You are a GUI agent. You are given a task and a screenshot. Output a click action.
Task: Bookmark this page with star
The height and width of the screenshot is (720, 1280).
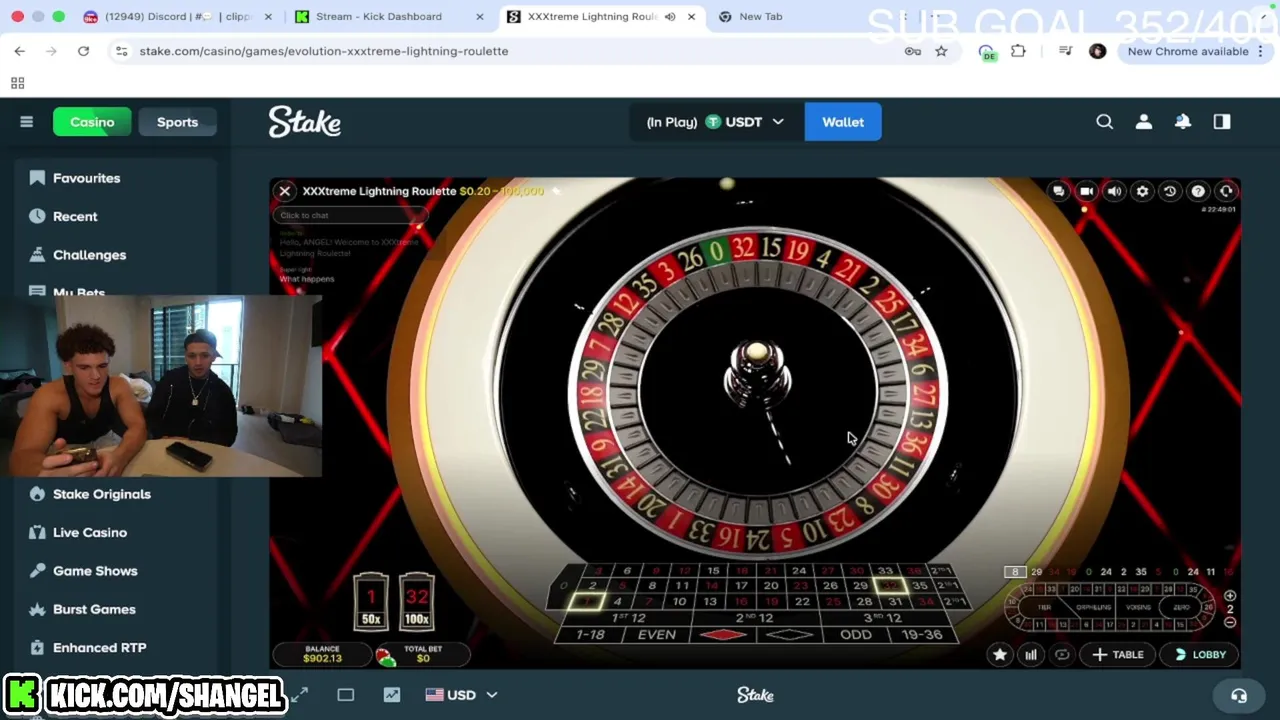coord(941,51)
